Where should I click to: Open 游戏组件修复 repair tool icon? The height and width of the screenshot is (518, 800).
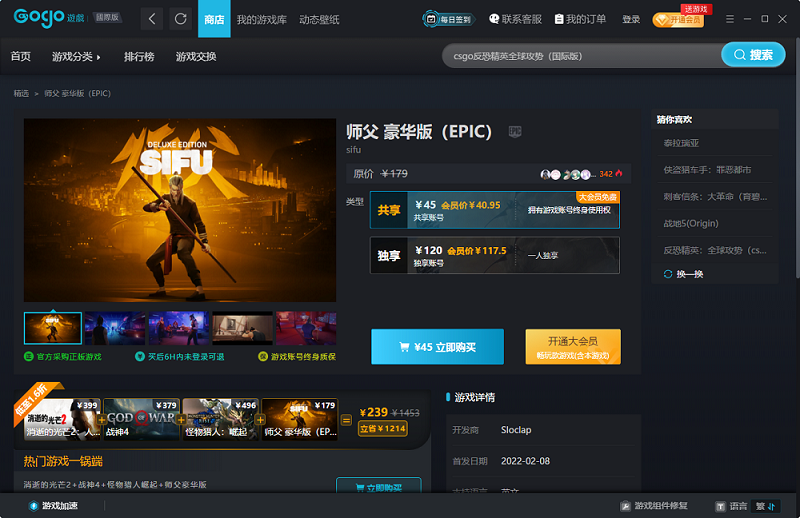pos(626,506)
